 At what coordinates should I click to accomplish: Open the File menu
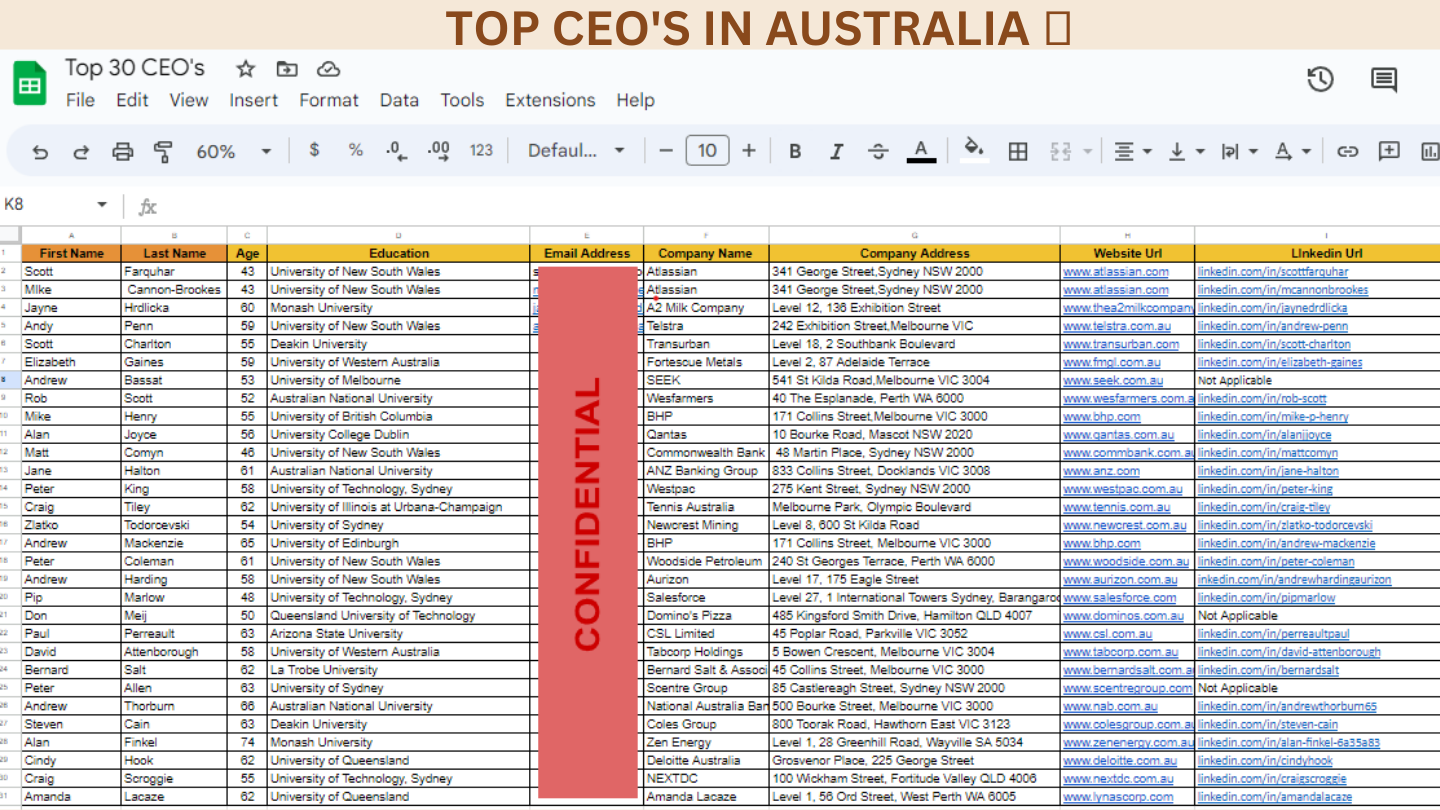(x=80, y=100)
